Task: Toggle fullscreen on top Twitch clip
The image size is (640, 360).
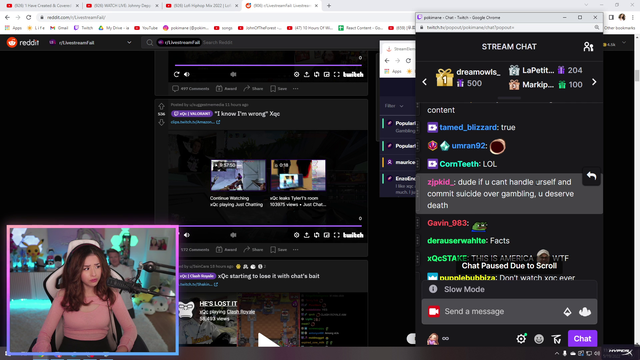Action: point(336,74)
